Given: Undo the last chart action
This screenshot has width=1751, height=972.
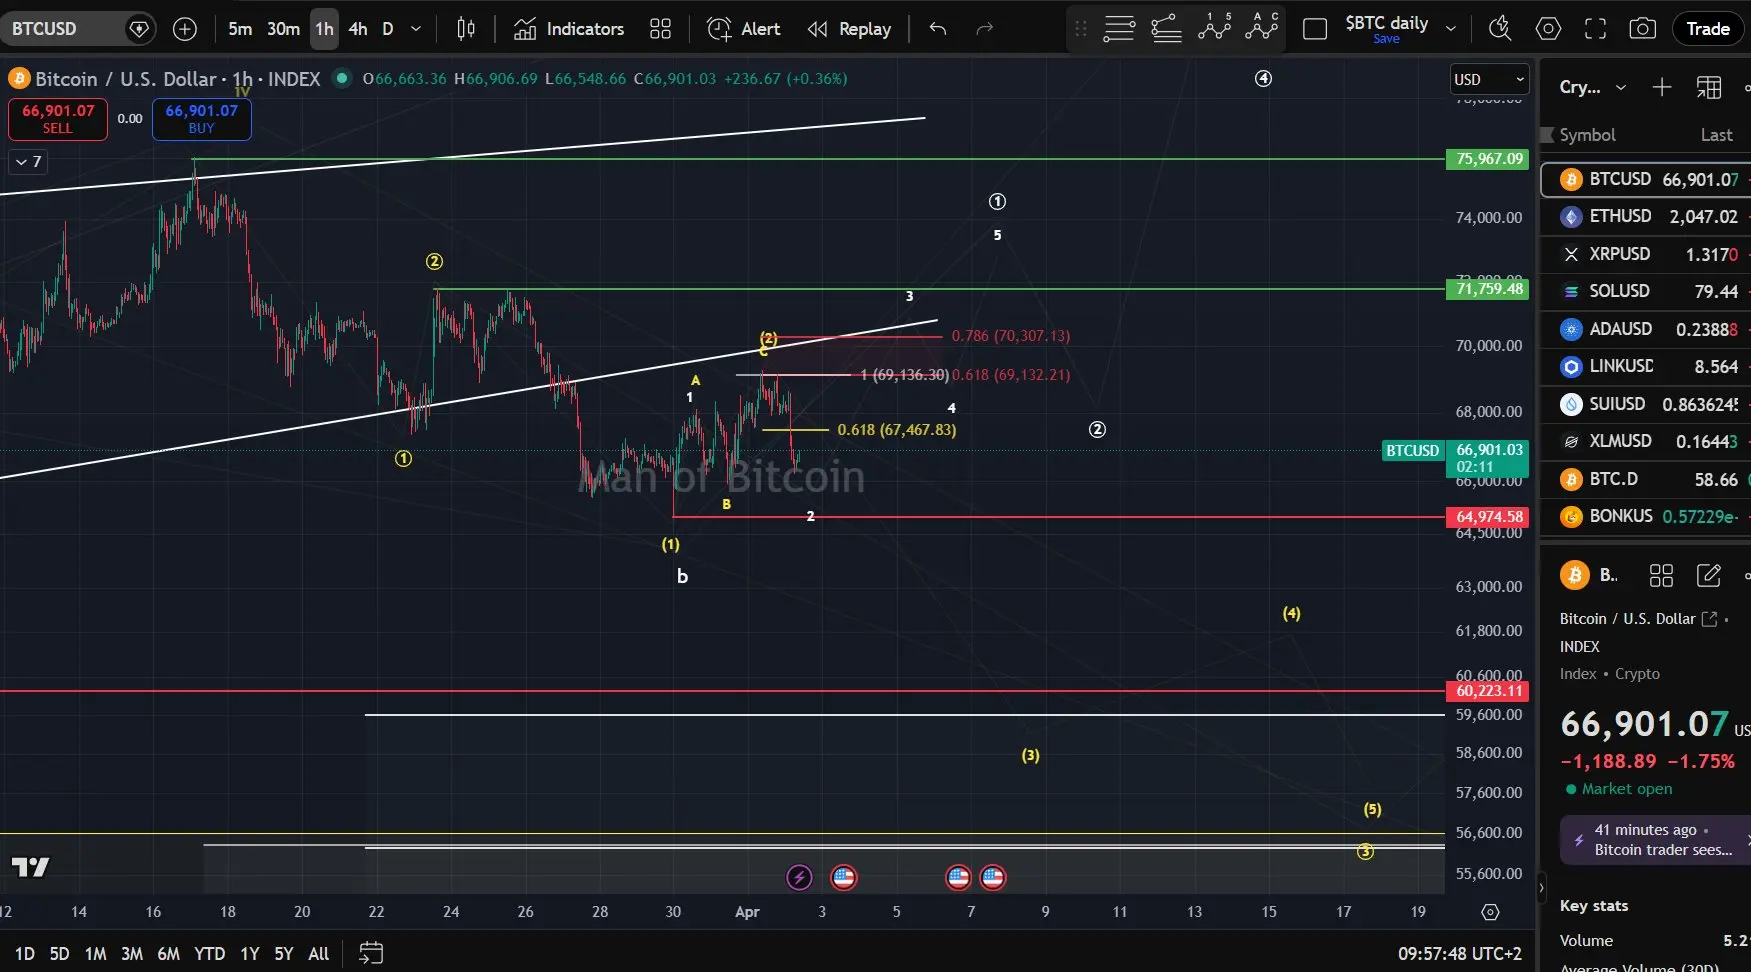Looking at the screenshot, I should pyautogui.click(x=938, y=29).
